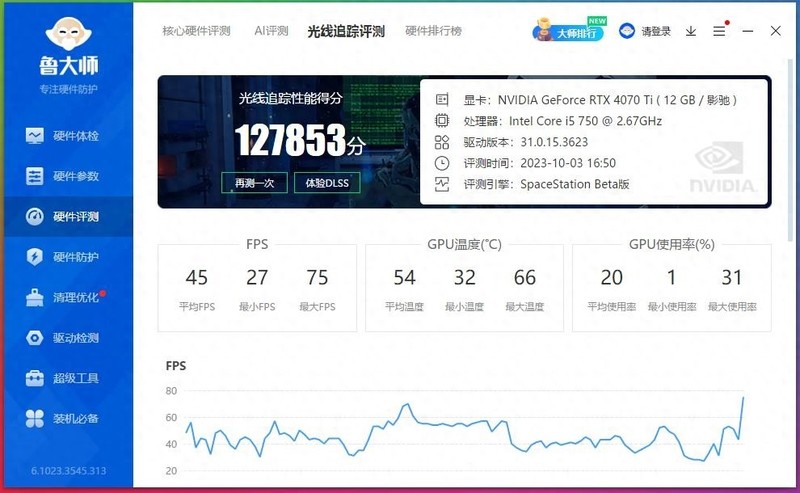Open 大师排行 ranking button
The height and width of the screenshot is (493, 800).
tap(569, 31)
